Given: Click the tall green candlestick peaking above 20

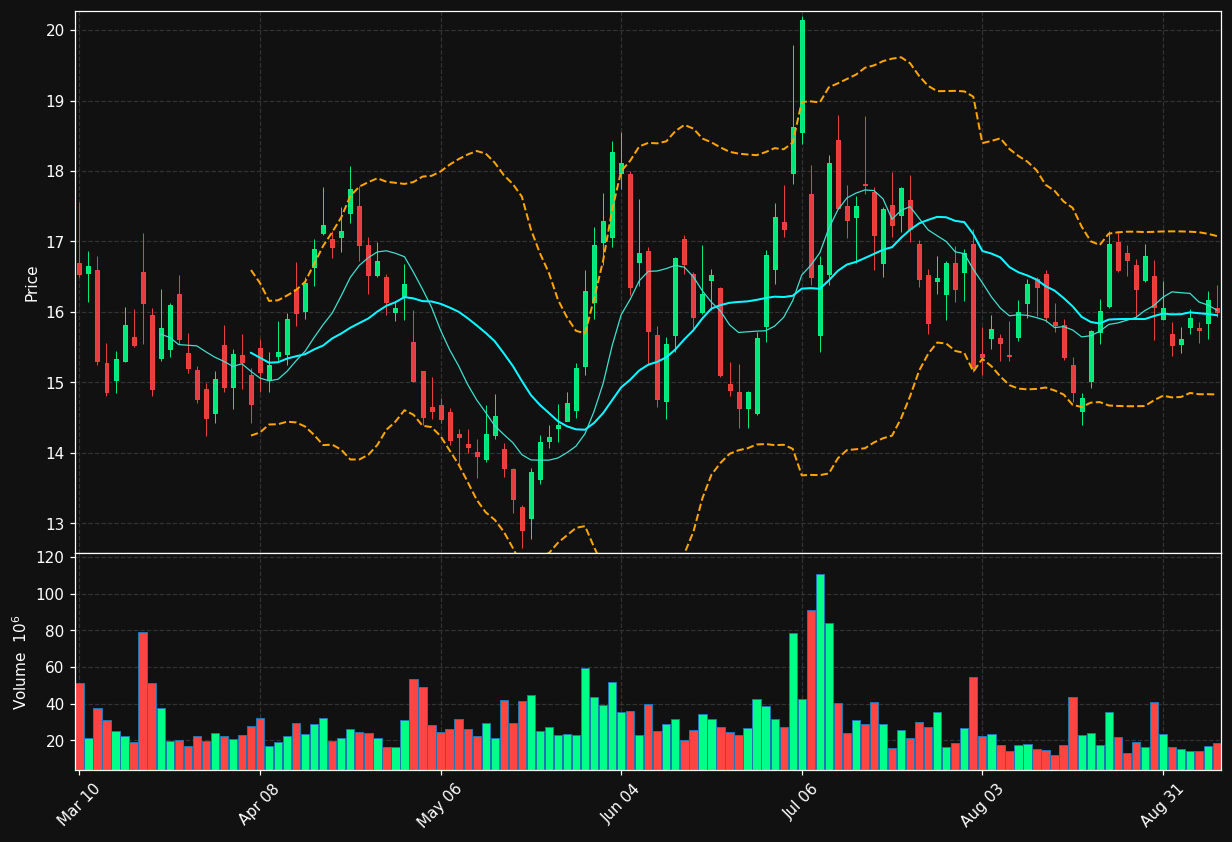Looking at the screenshot, I should [x=802, y=76].
